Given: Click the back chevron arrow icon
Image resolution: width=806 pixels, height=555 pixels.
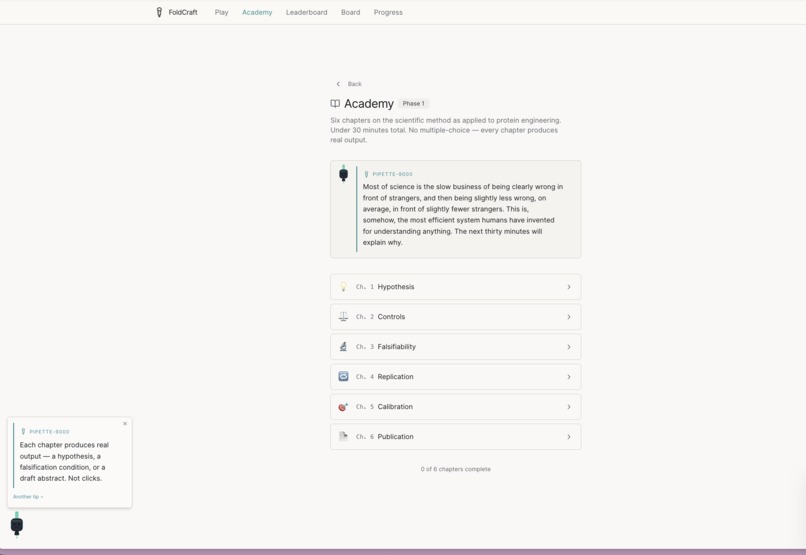Looking at the screenshot, I should click(x=338, y=84).
